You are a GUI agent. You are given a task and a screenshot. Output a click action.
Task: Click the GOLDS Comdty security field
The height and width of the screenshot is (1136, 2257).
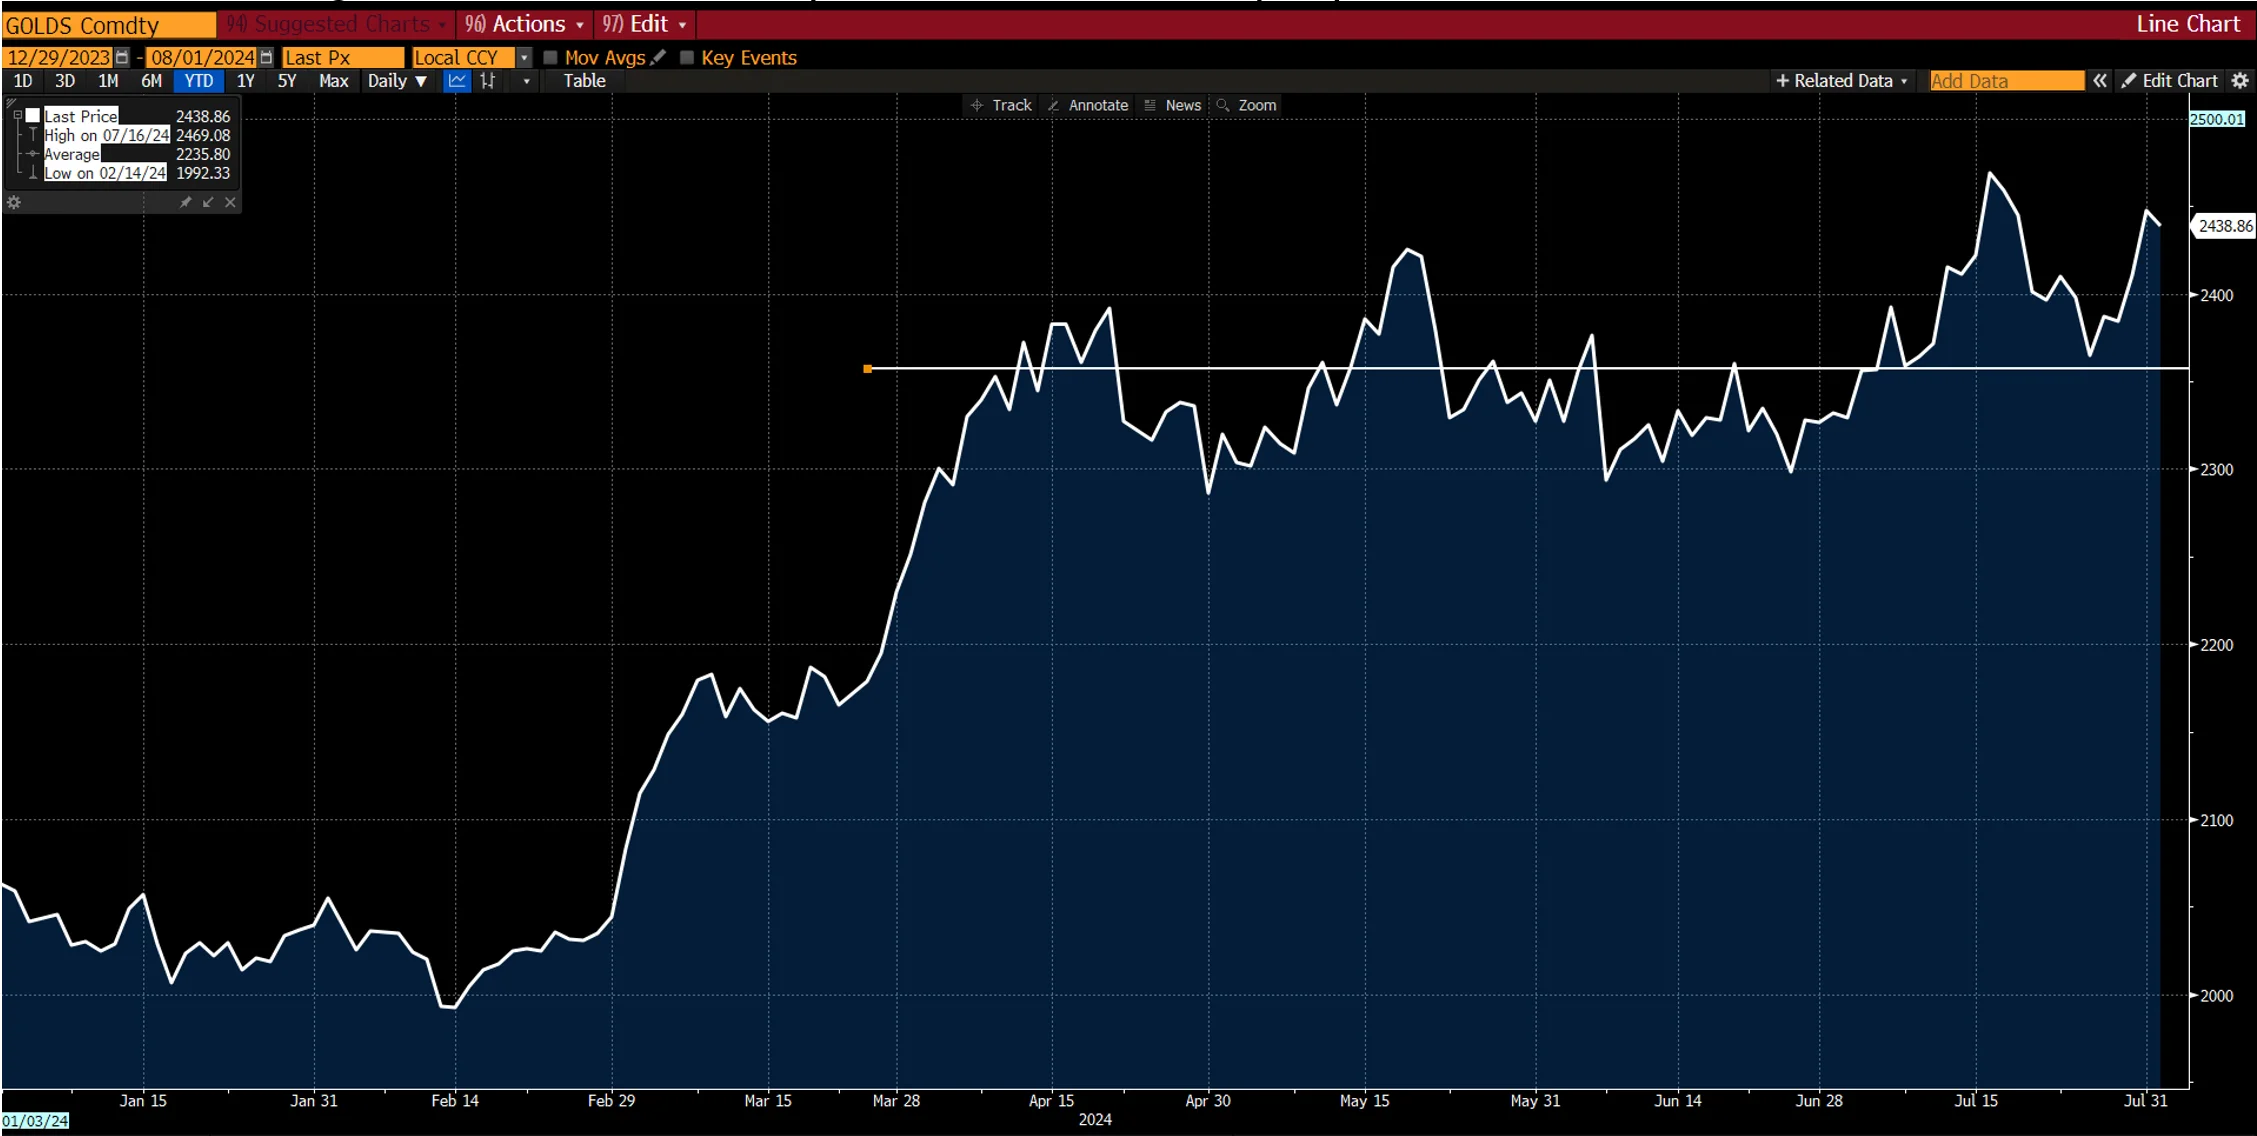coord(109,25)
